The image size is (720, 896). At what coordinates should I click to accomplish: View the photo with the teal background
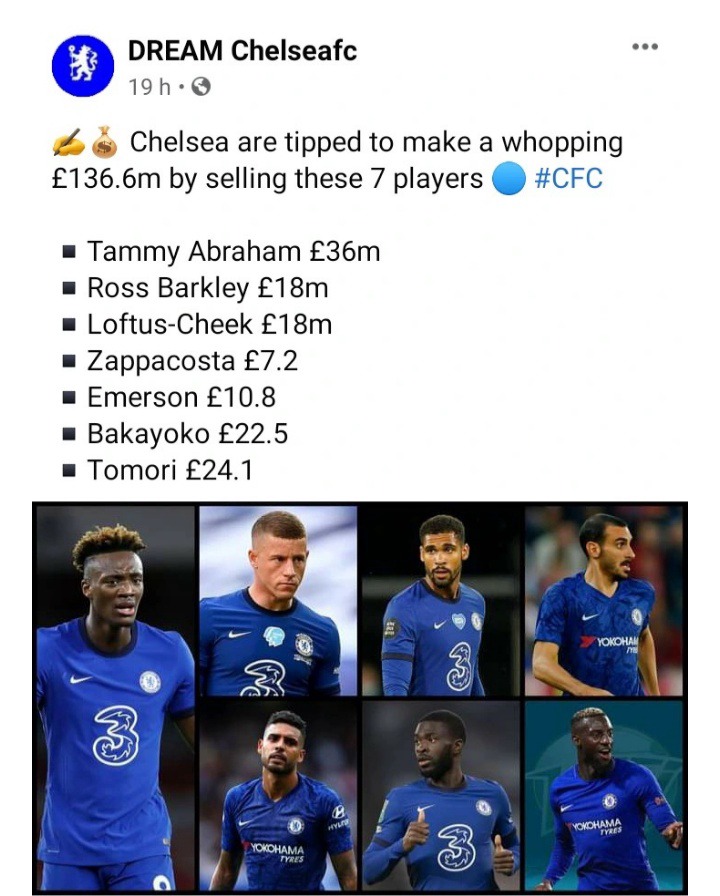pos(604,795)
